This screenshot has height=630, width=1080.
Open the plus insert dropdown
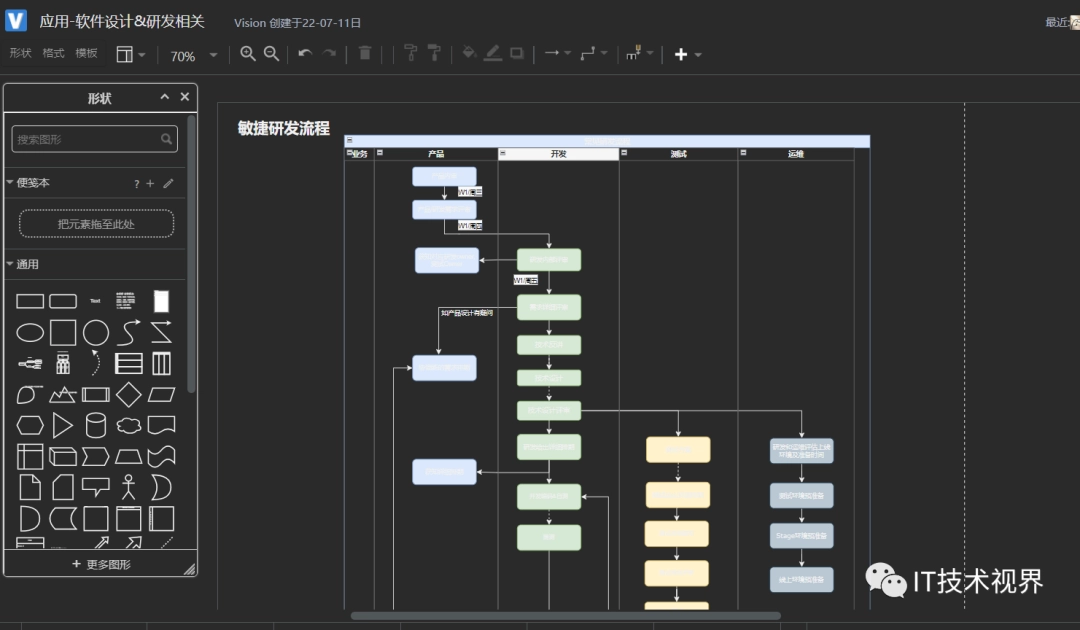pyautogui.click(x=687, y=54)
